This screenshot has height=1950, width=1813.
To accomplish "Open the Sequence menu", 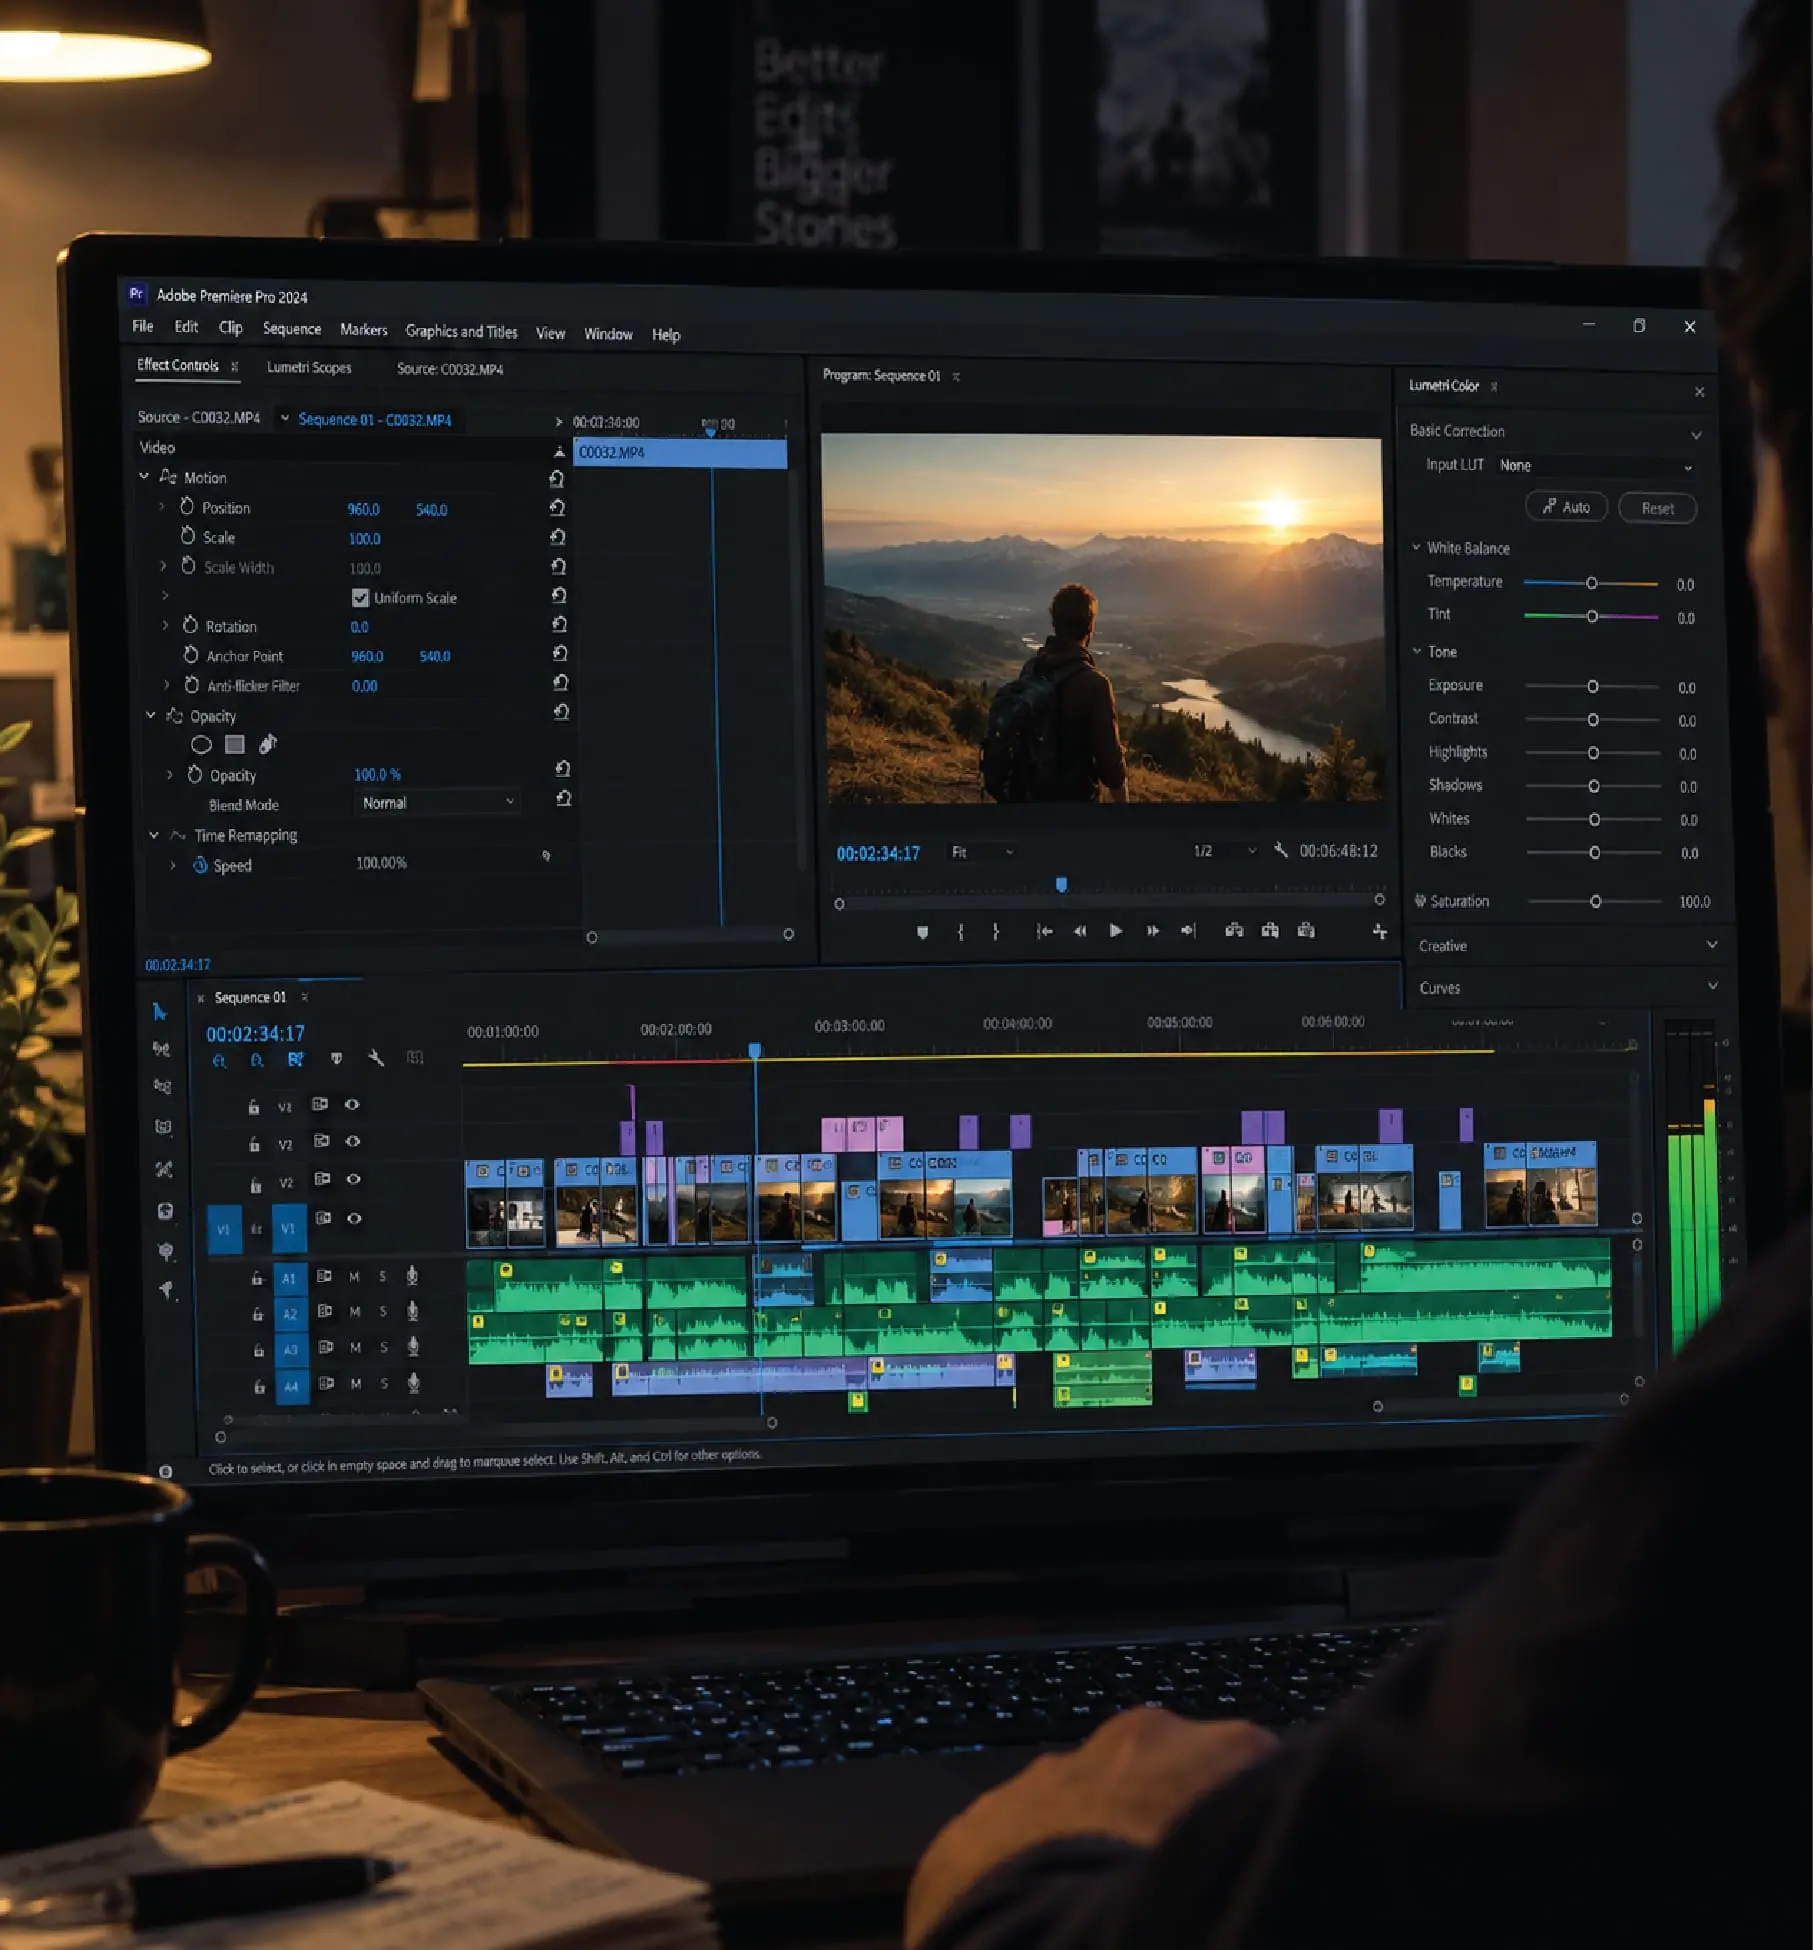I will pyautogui.click(x=292, y=329).
